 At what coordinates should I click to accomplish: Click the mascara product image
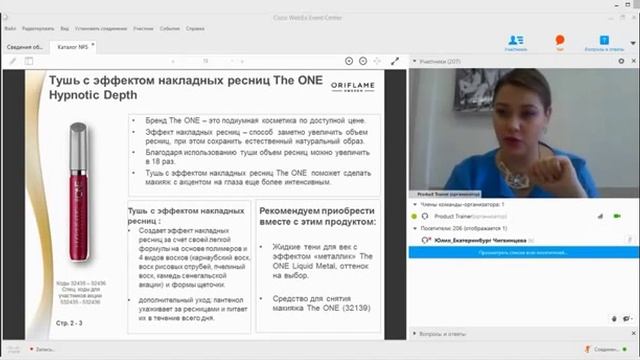pyautogui.click(x=78, y=192)
